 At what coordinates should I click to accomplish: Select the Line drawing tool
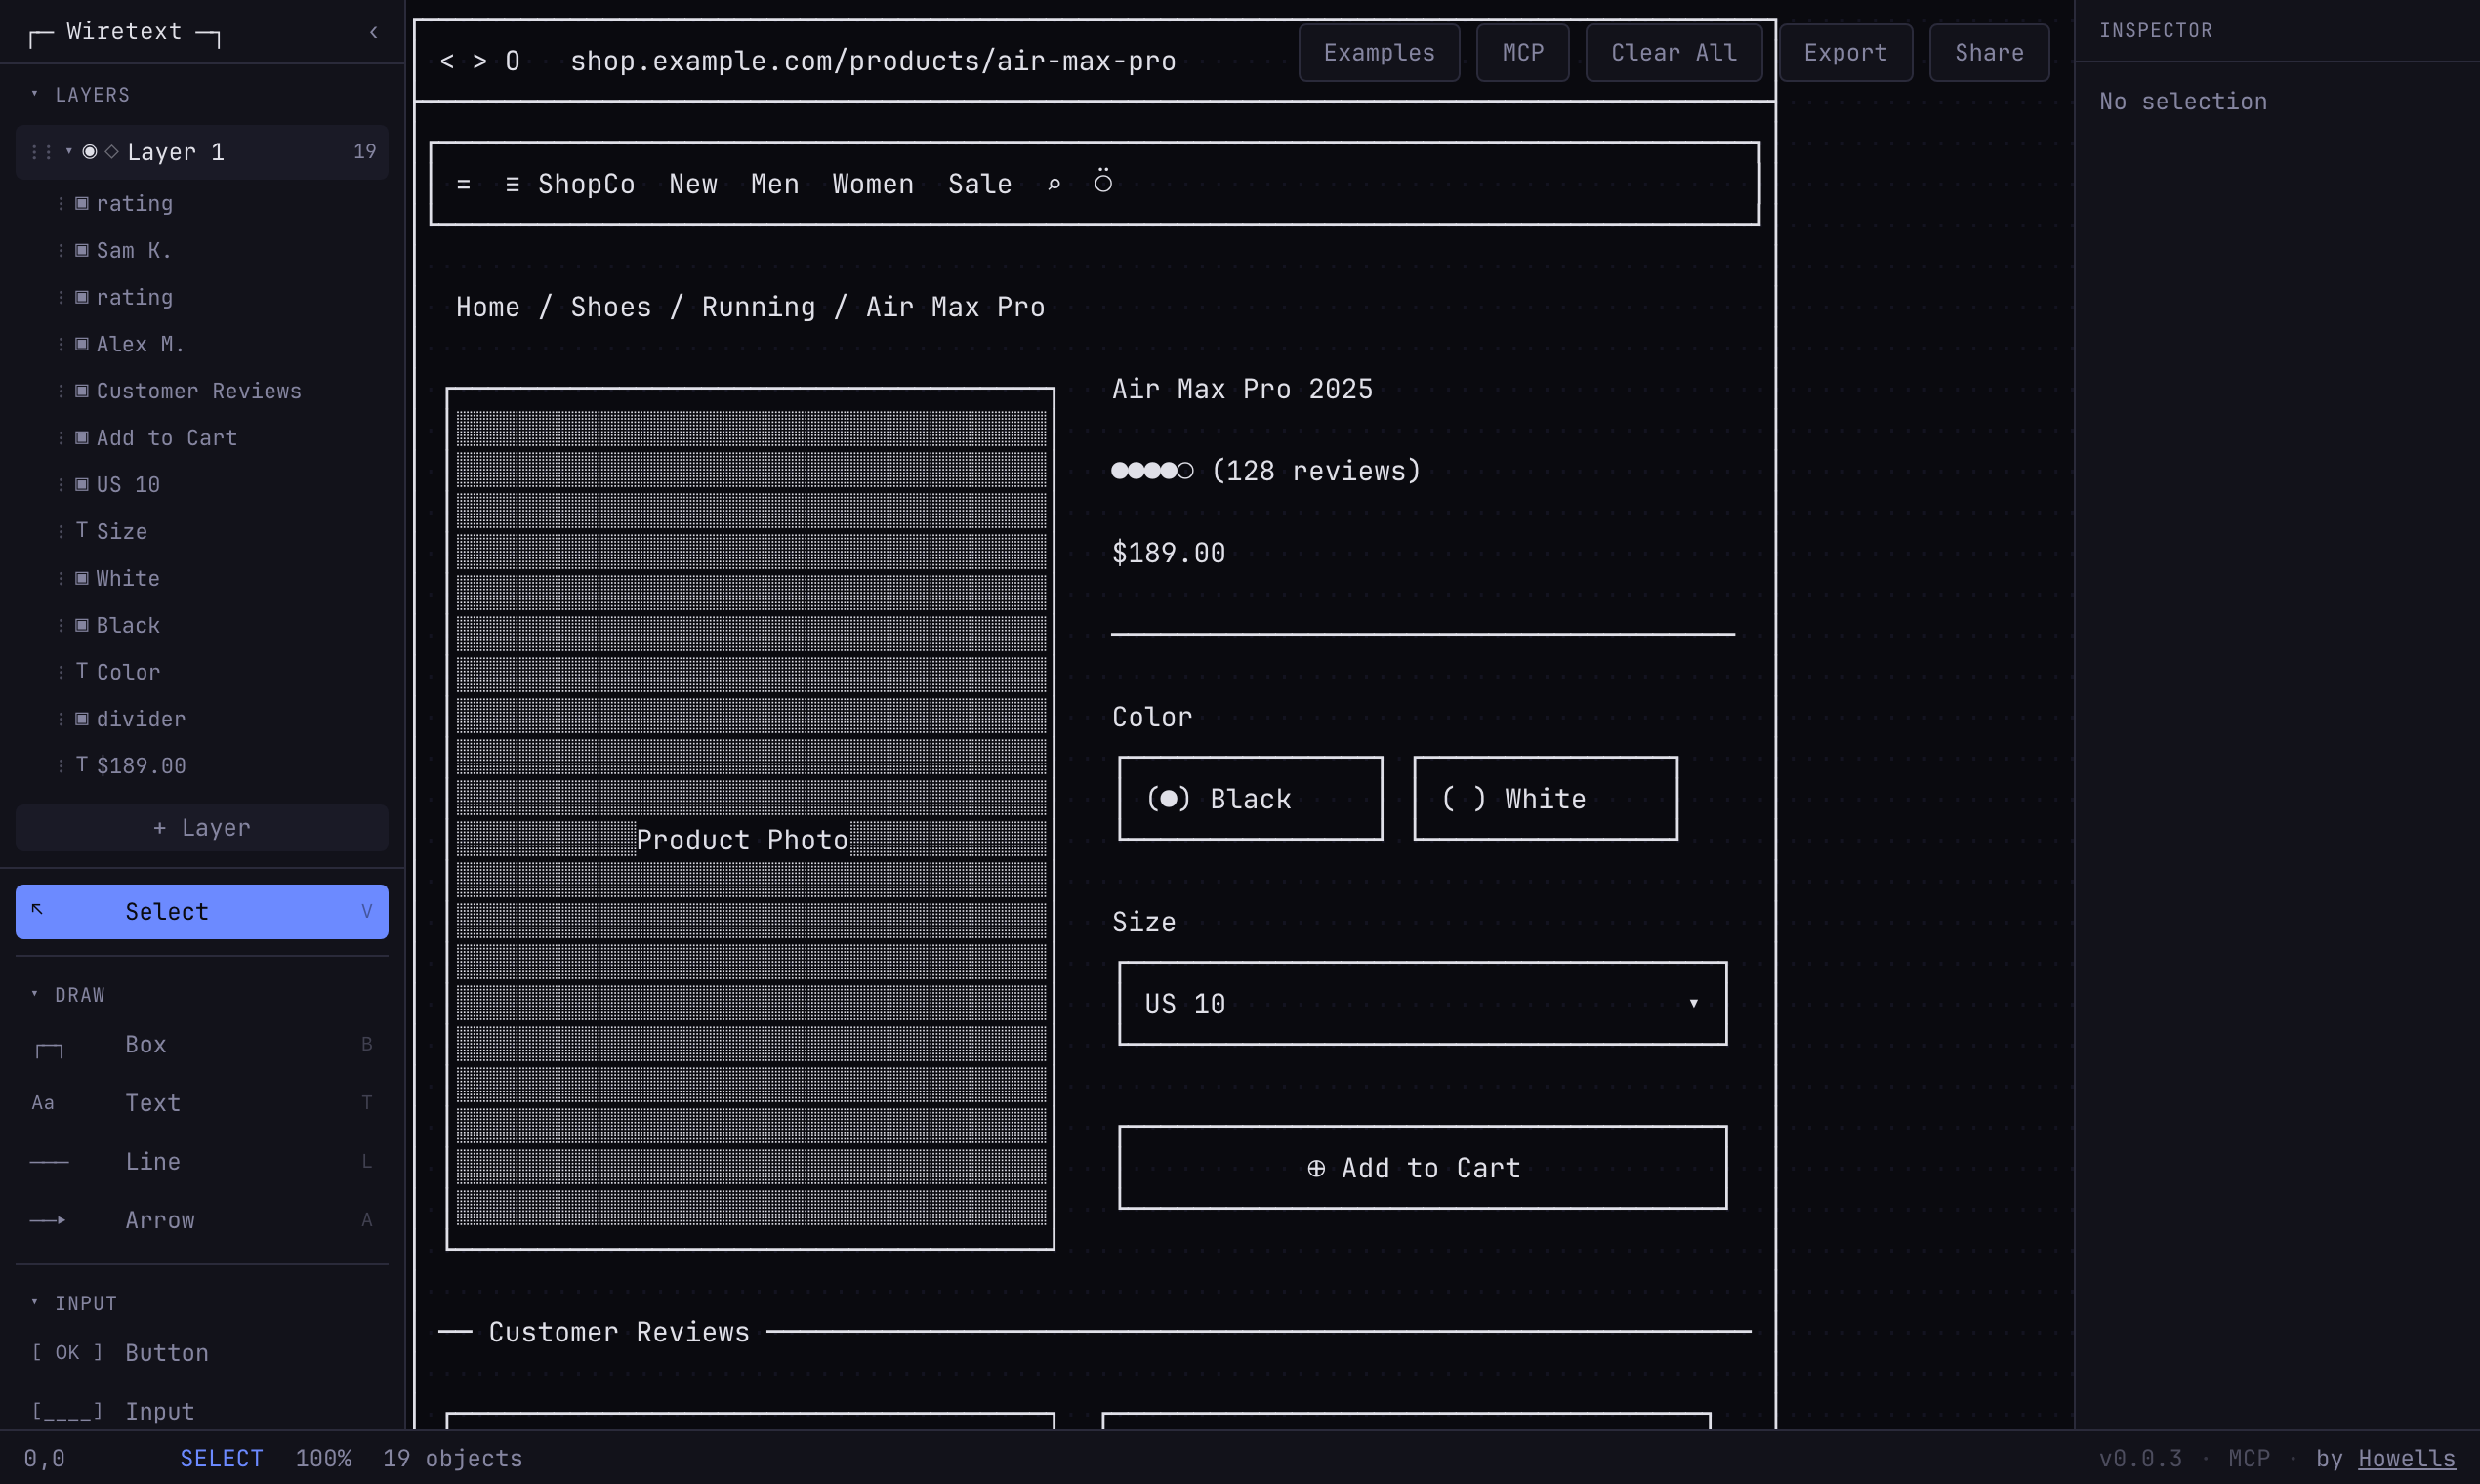coord(152,1161)
